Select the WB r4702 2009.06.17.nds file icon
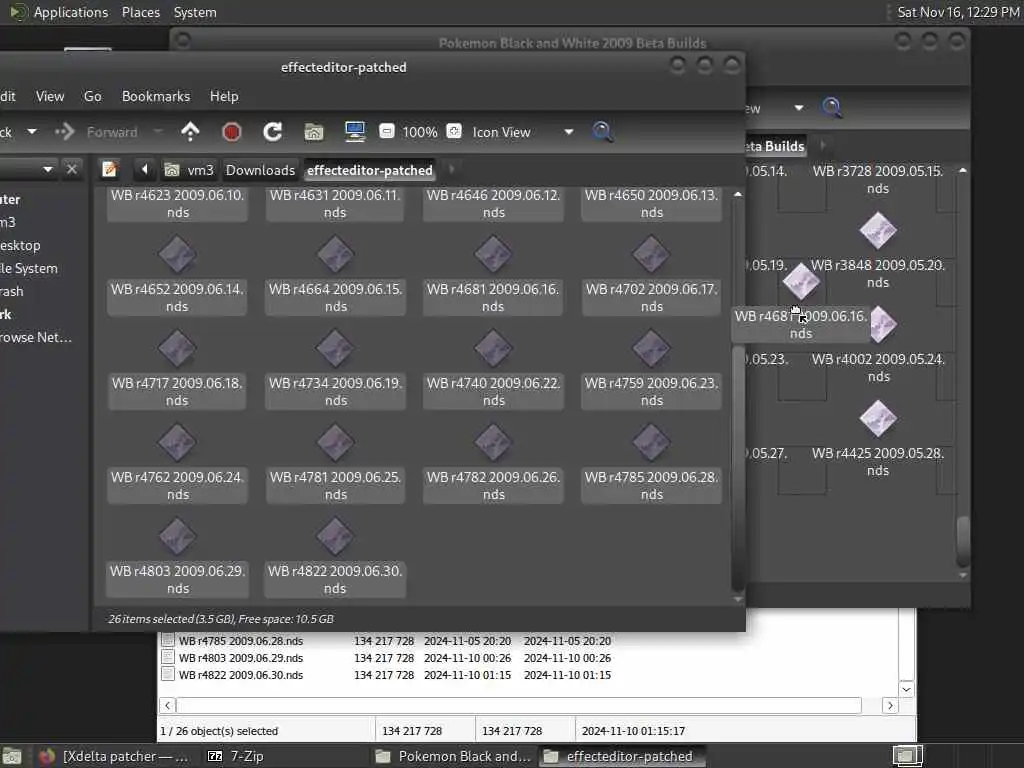The width and height of the screenshot is (1024, 768). click(x=651, y=255)
